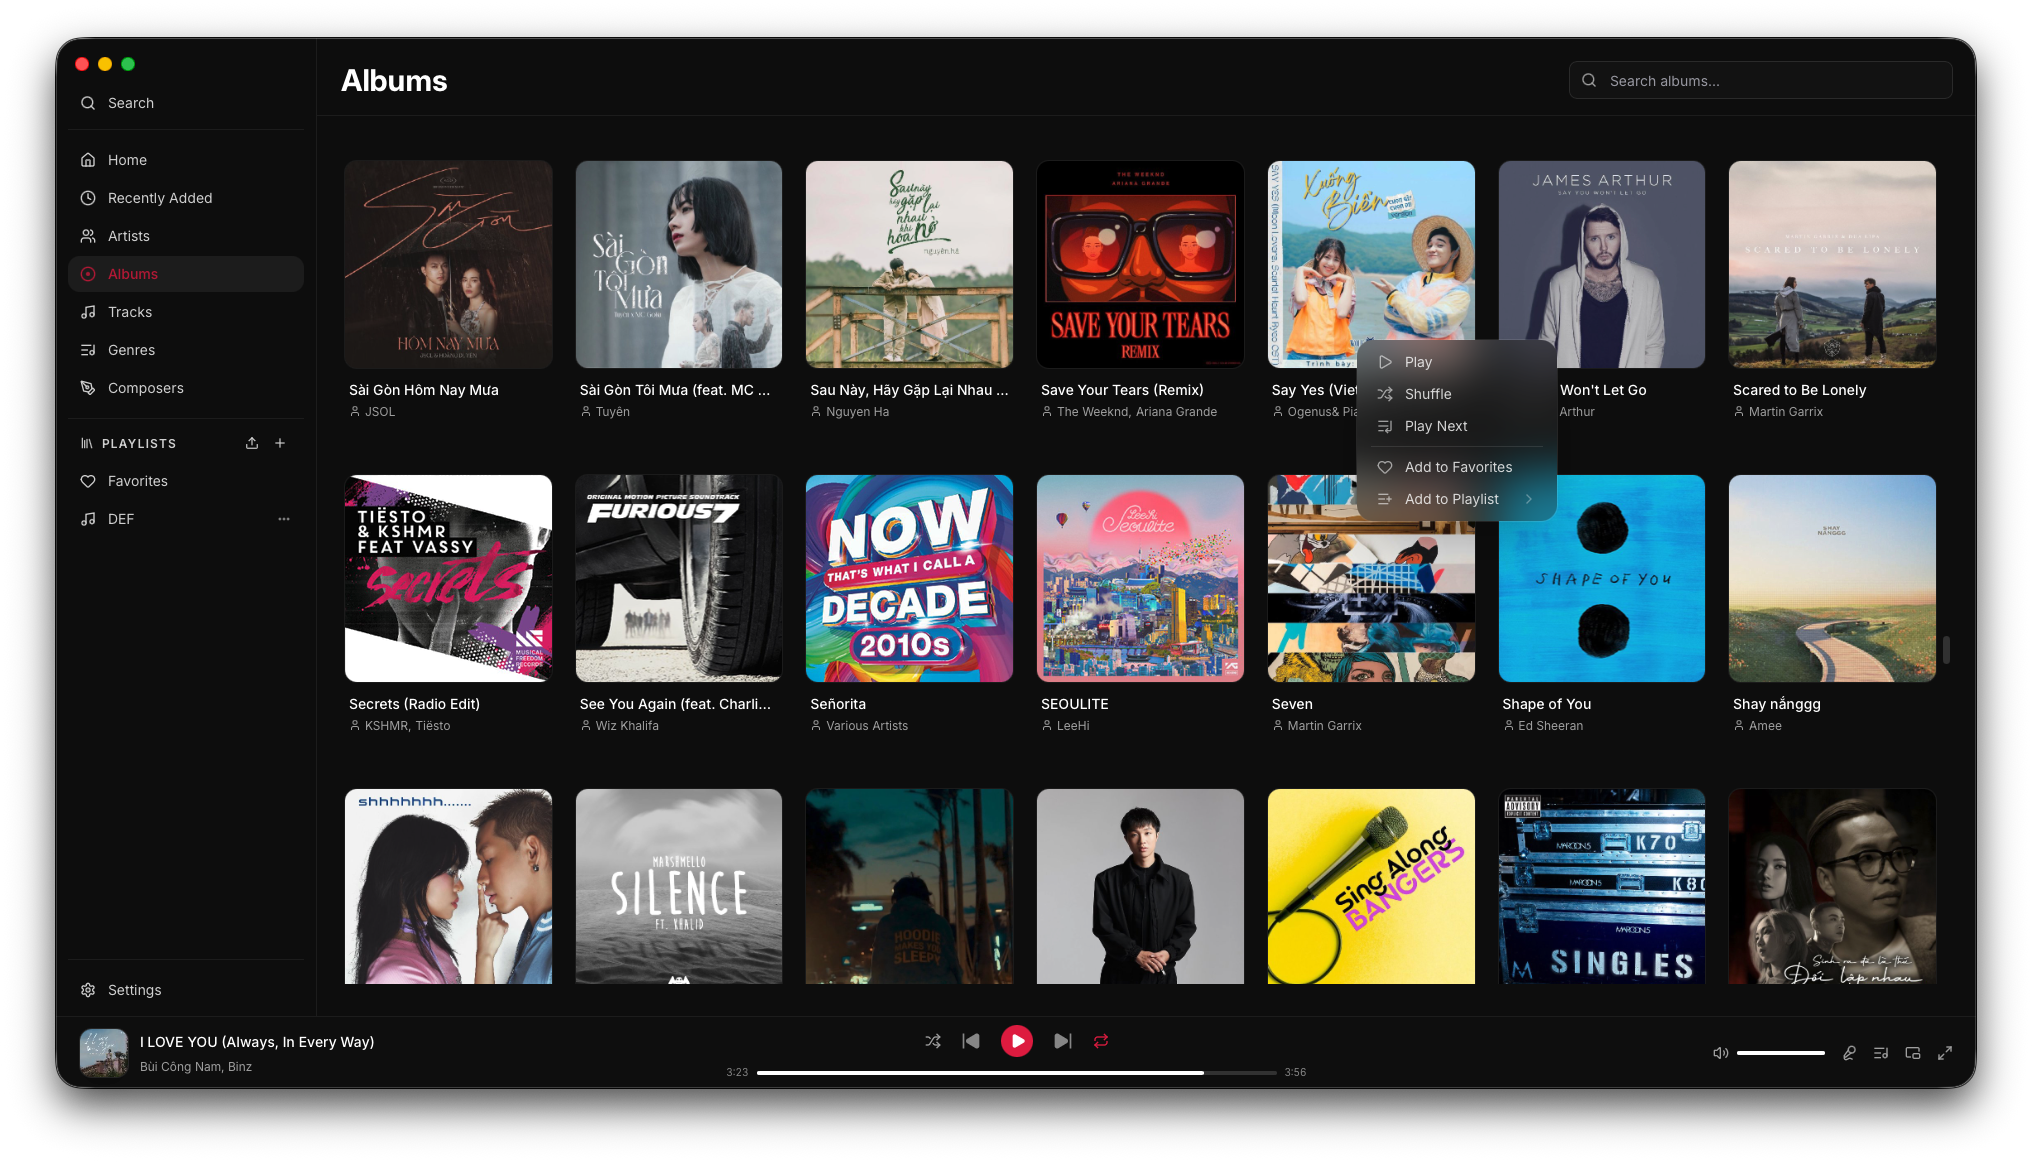
Task: Open sidebar Search
Action: [x=186, y=103]
